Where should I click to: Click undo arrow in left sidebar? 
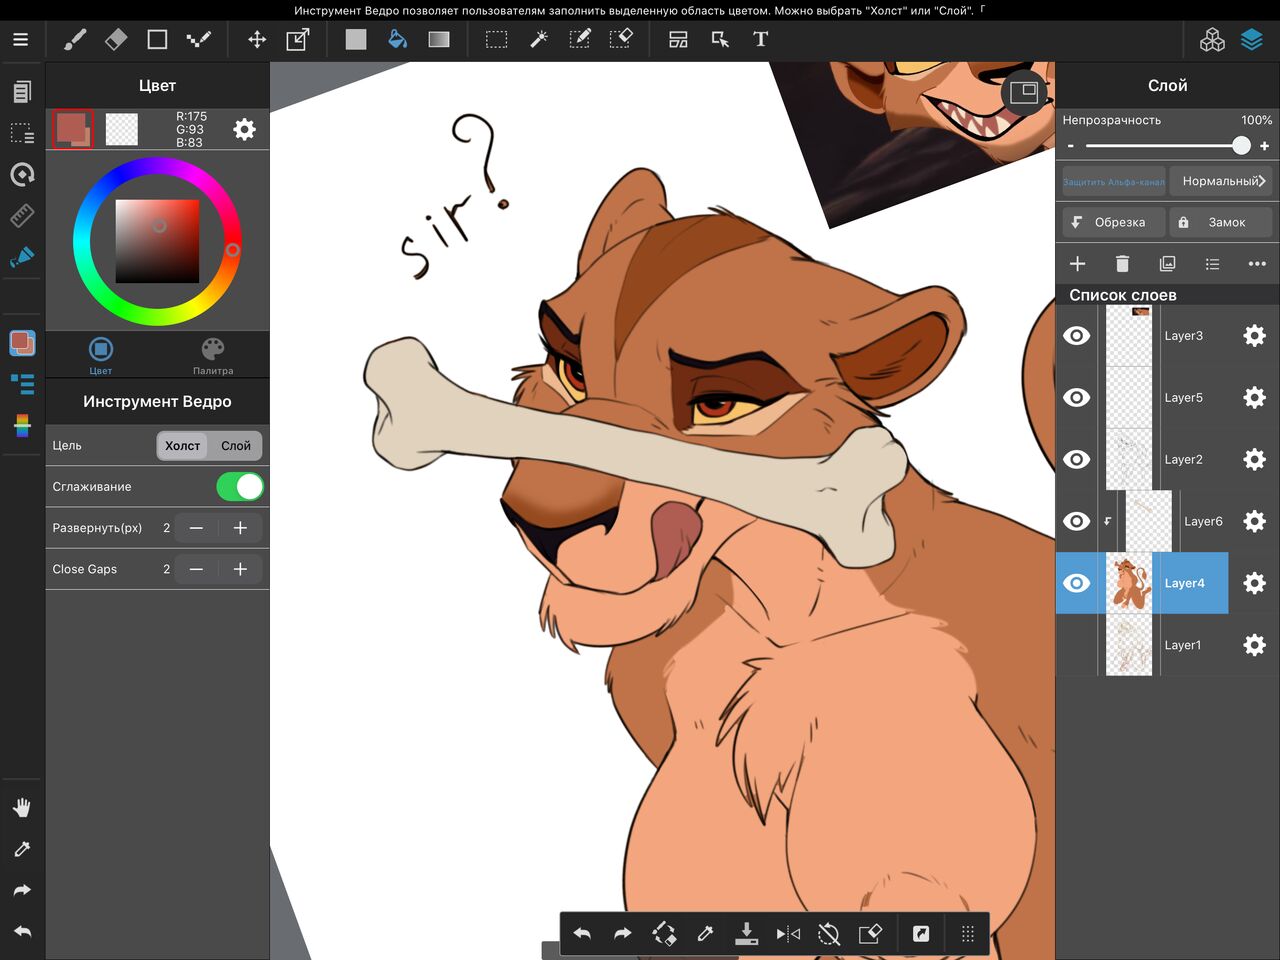point(22,932)
